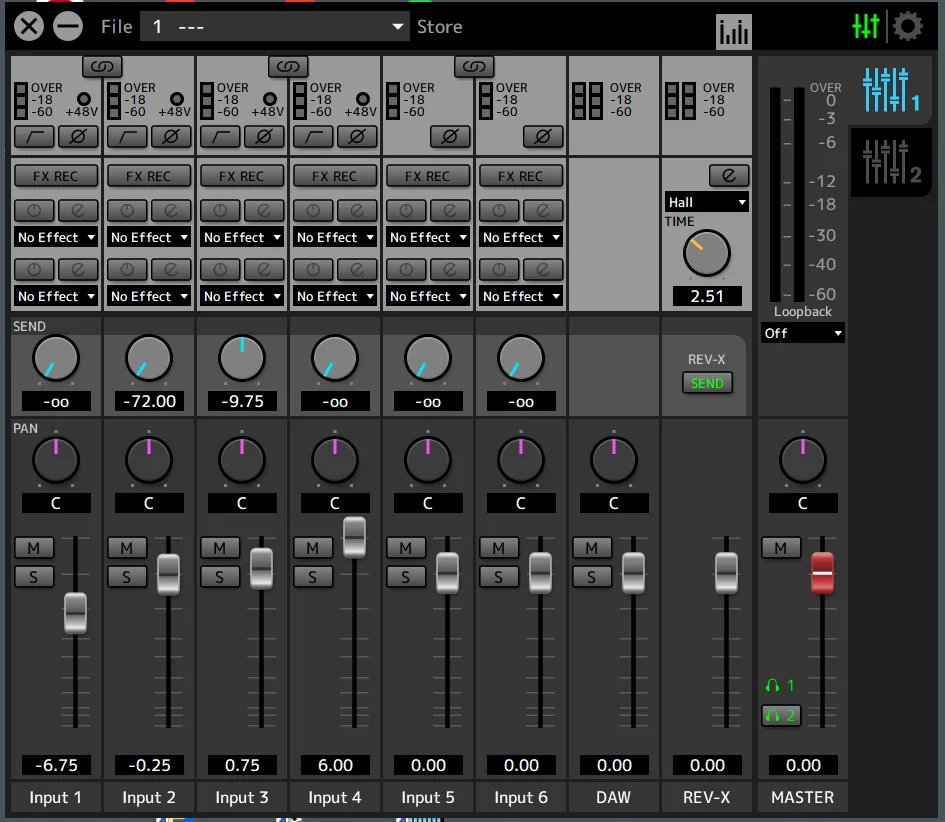Change the Hall reverb type dropdown
The height and width of the screenshot is (822, 945).
pos(706,201)
